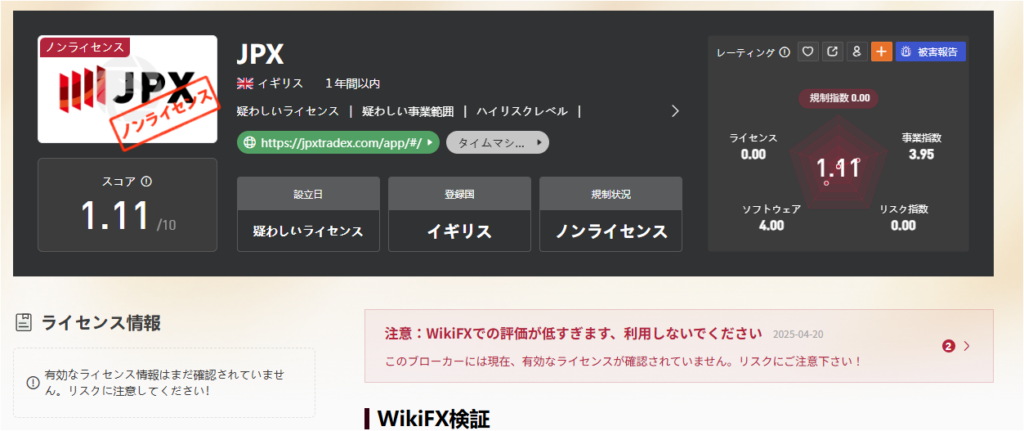Click the 規制状況 ノンライセンス card

tap(611, 214)
